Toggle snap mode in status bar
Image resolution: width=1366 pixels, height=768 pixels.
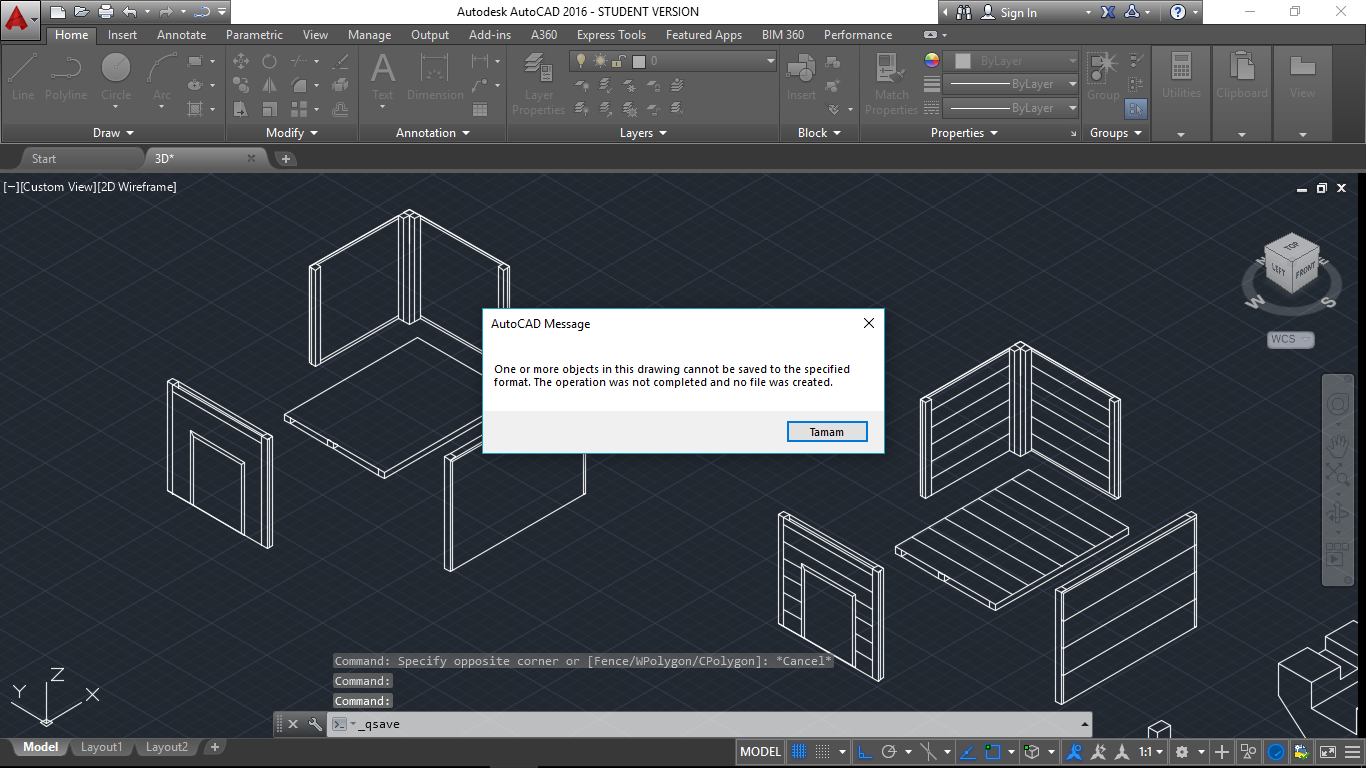click(822, 752)
